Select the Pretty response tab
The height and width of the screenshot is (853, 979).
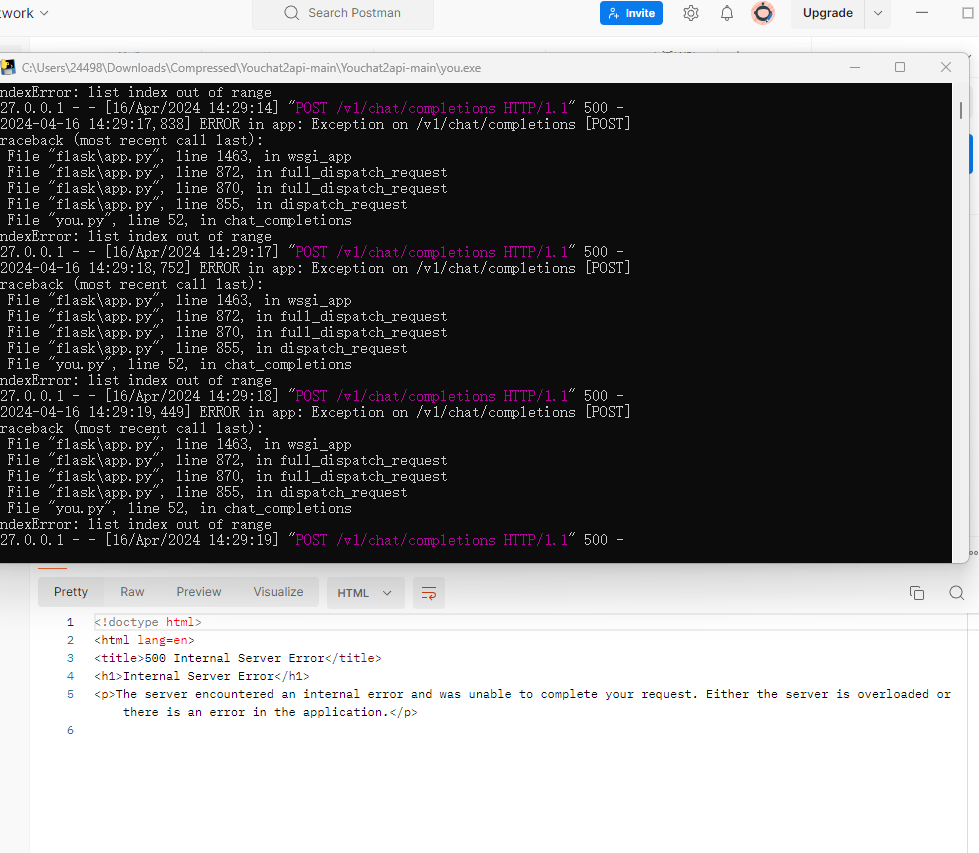(x=71, y=592)
